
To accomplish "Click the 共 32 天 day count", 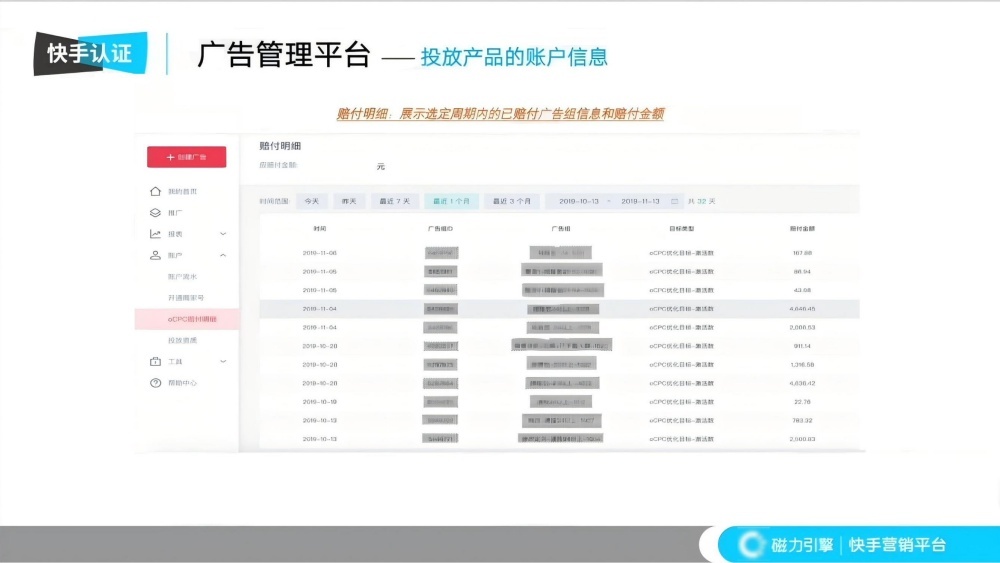I will pos(702,201).
